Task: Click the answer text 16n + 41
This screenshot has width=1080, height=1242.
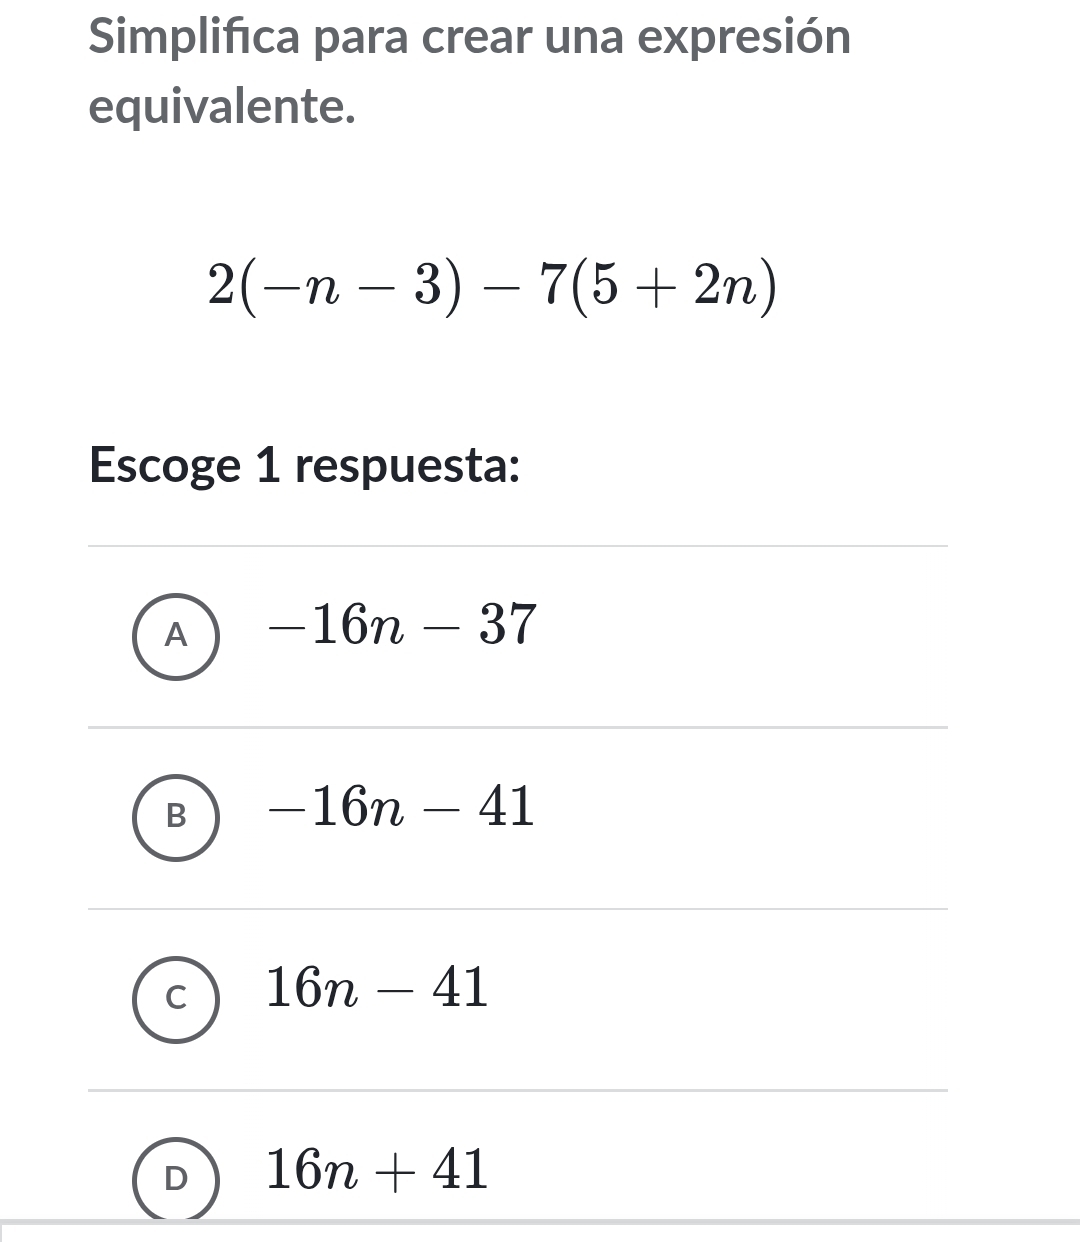Action: (378, 1170)
